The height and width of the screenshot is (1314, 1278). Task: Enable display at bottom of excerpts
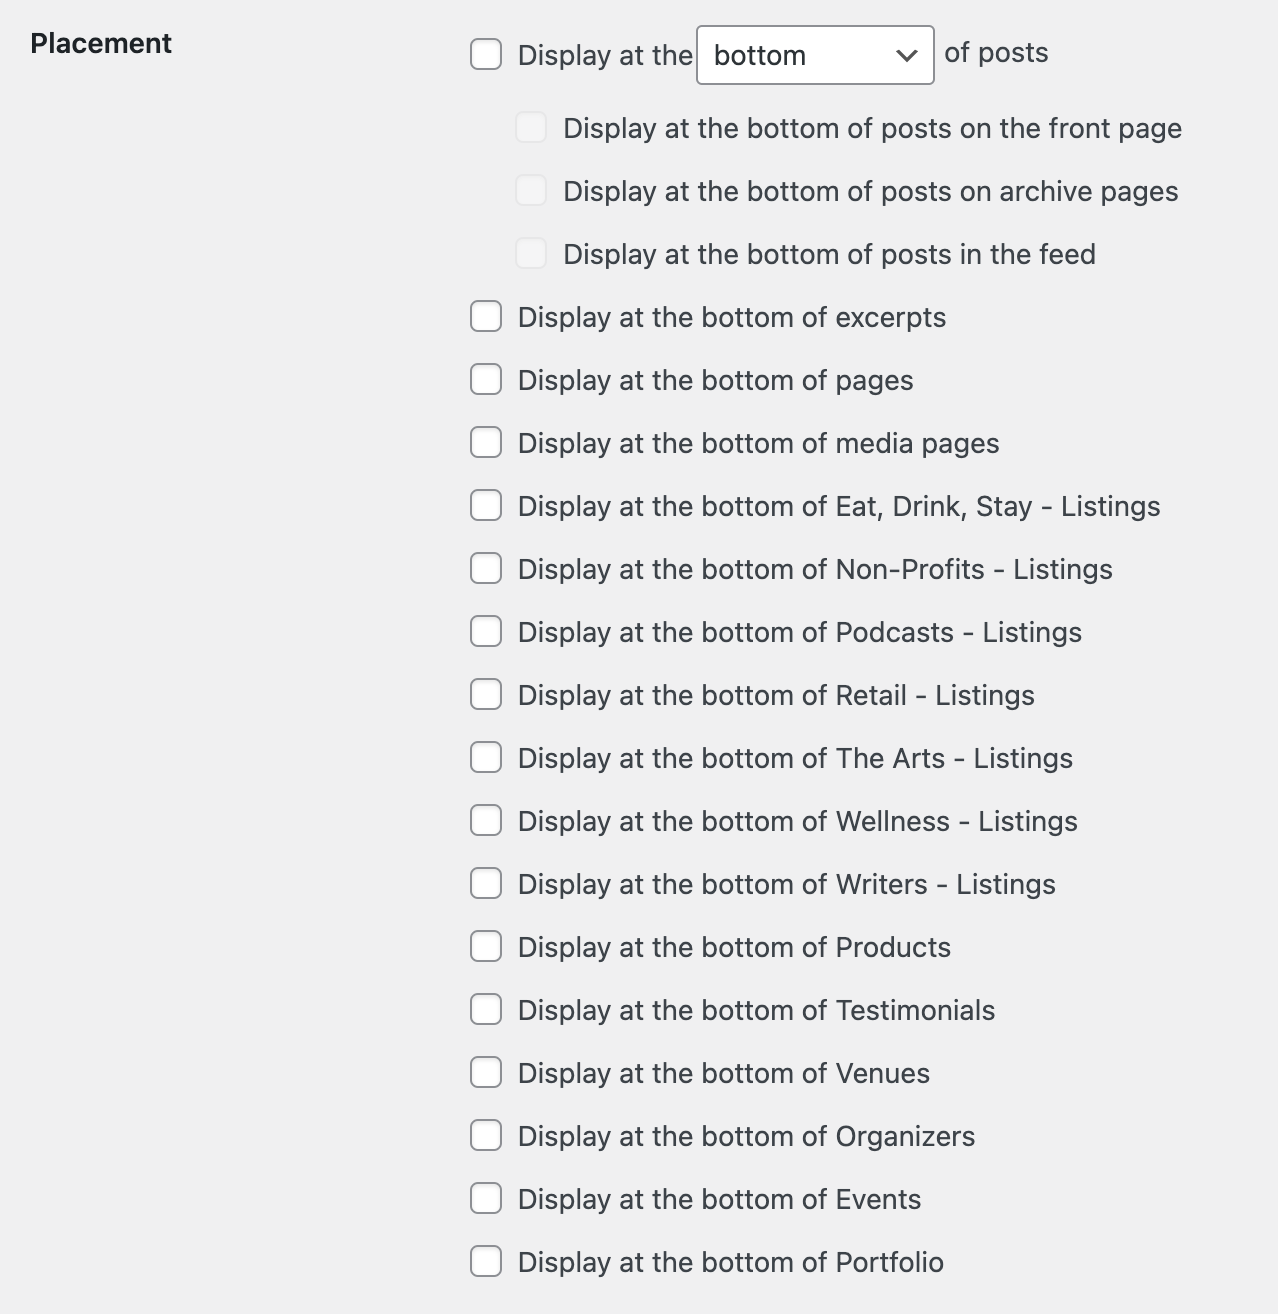[486, 317]
